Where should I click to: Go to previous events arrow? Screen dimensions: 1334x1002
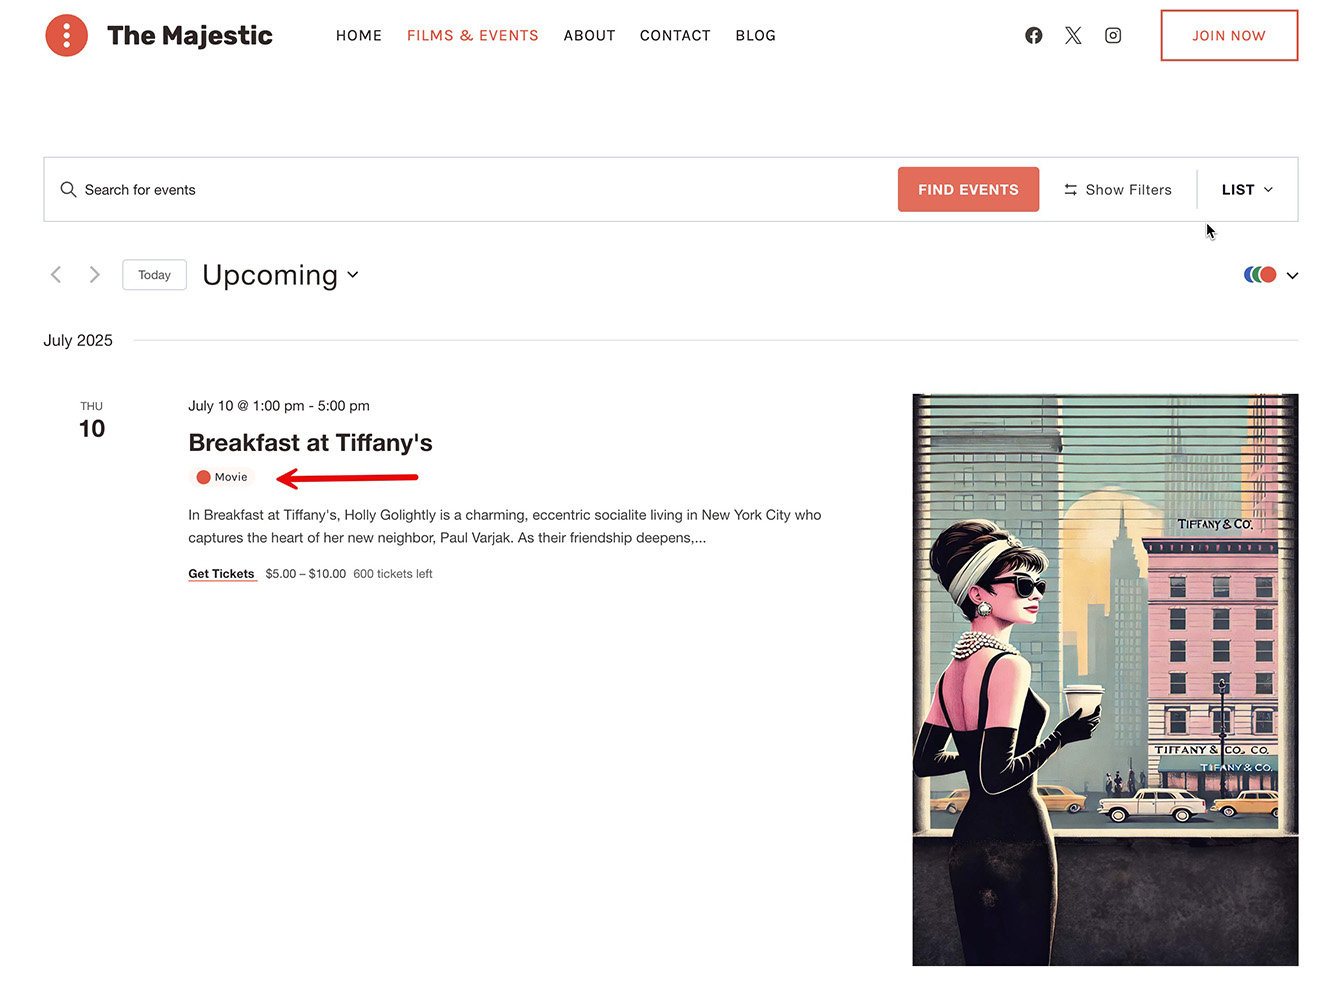pos(56,274)
